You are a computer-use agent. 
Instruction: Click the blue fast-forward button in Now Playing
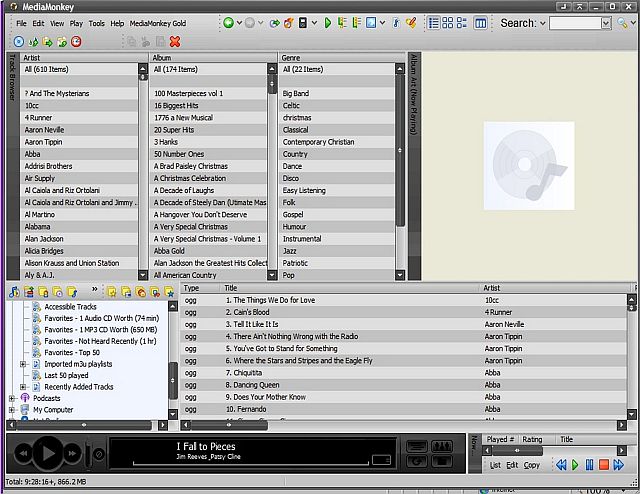pos(618,465)
